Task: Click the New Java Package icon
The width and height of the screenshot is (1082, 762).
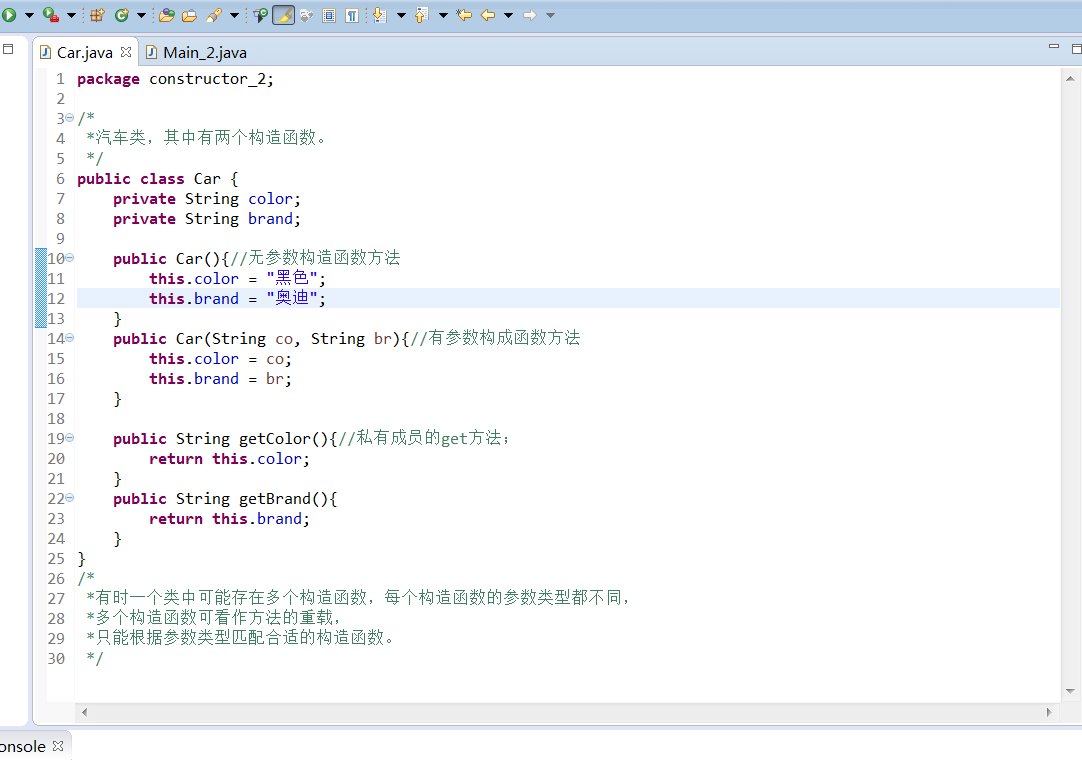Action: (97, 15)
